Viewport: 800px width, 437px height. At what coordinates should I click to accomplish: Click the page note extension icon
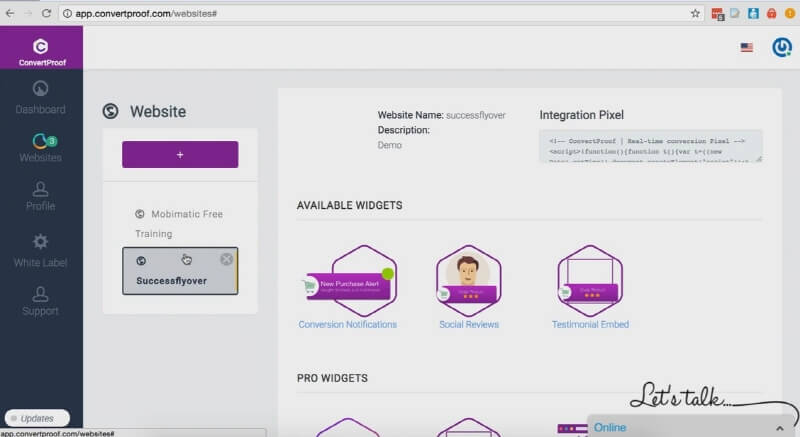tap(735, 14)
